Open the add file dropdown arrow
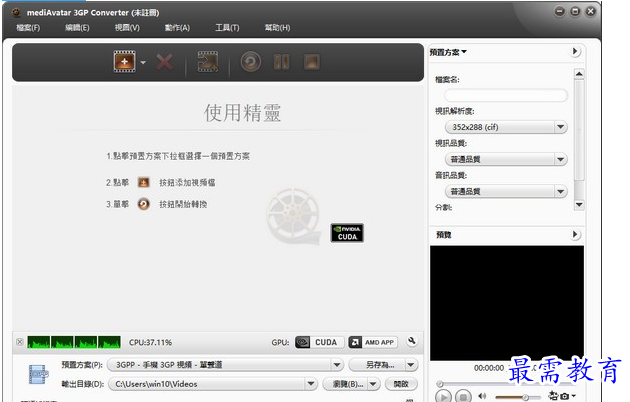The width and height of the screenshot is (630, 402). [x=143, y=62]
